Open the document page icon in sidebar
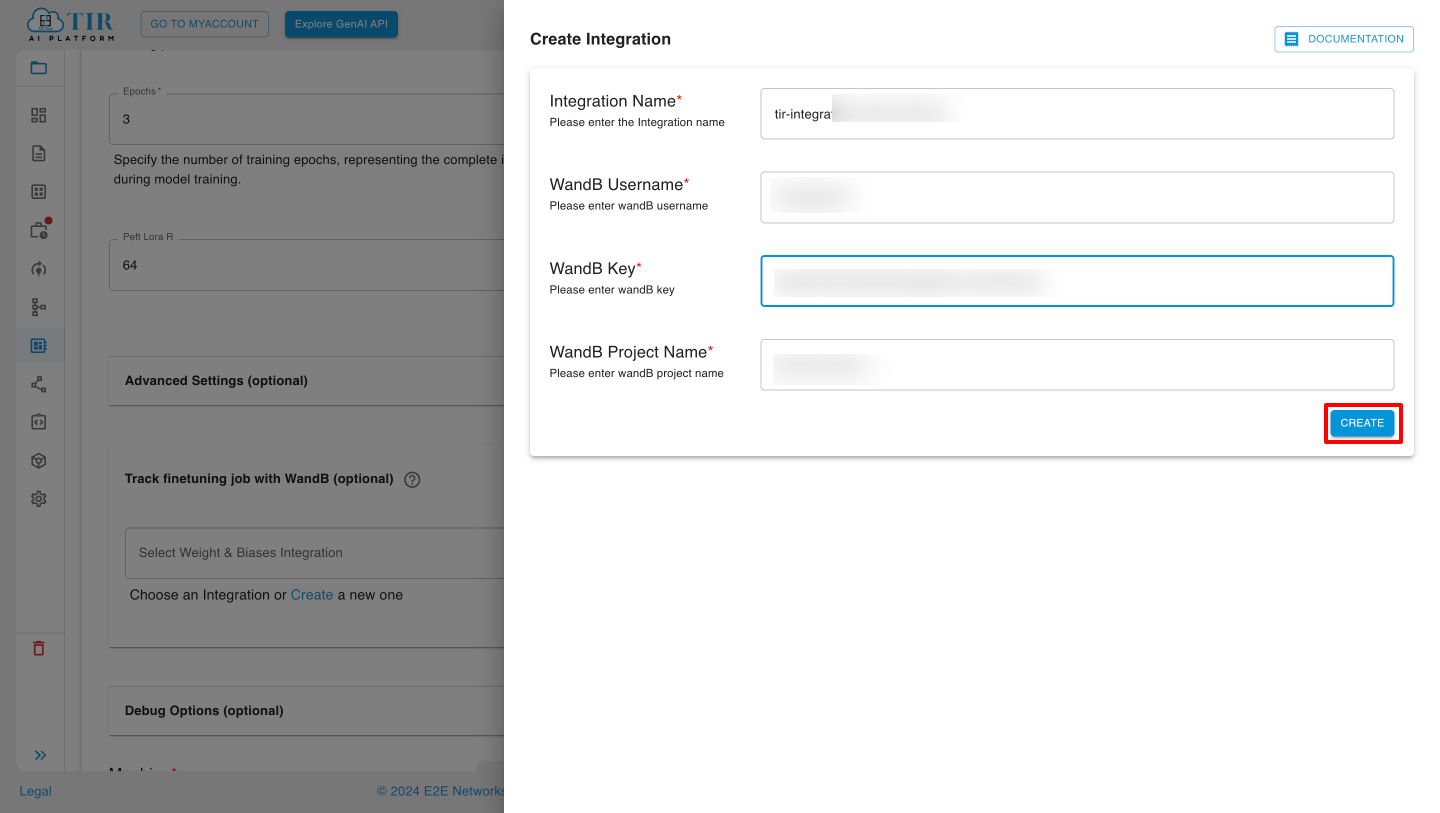Viewport: 1440px width, 813px height. tap(39, 153)
